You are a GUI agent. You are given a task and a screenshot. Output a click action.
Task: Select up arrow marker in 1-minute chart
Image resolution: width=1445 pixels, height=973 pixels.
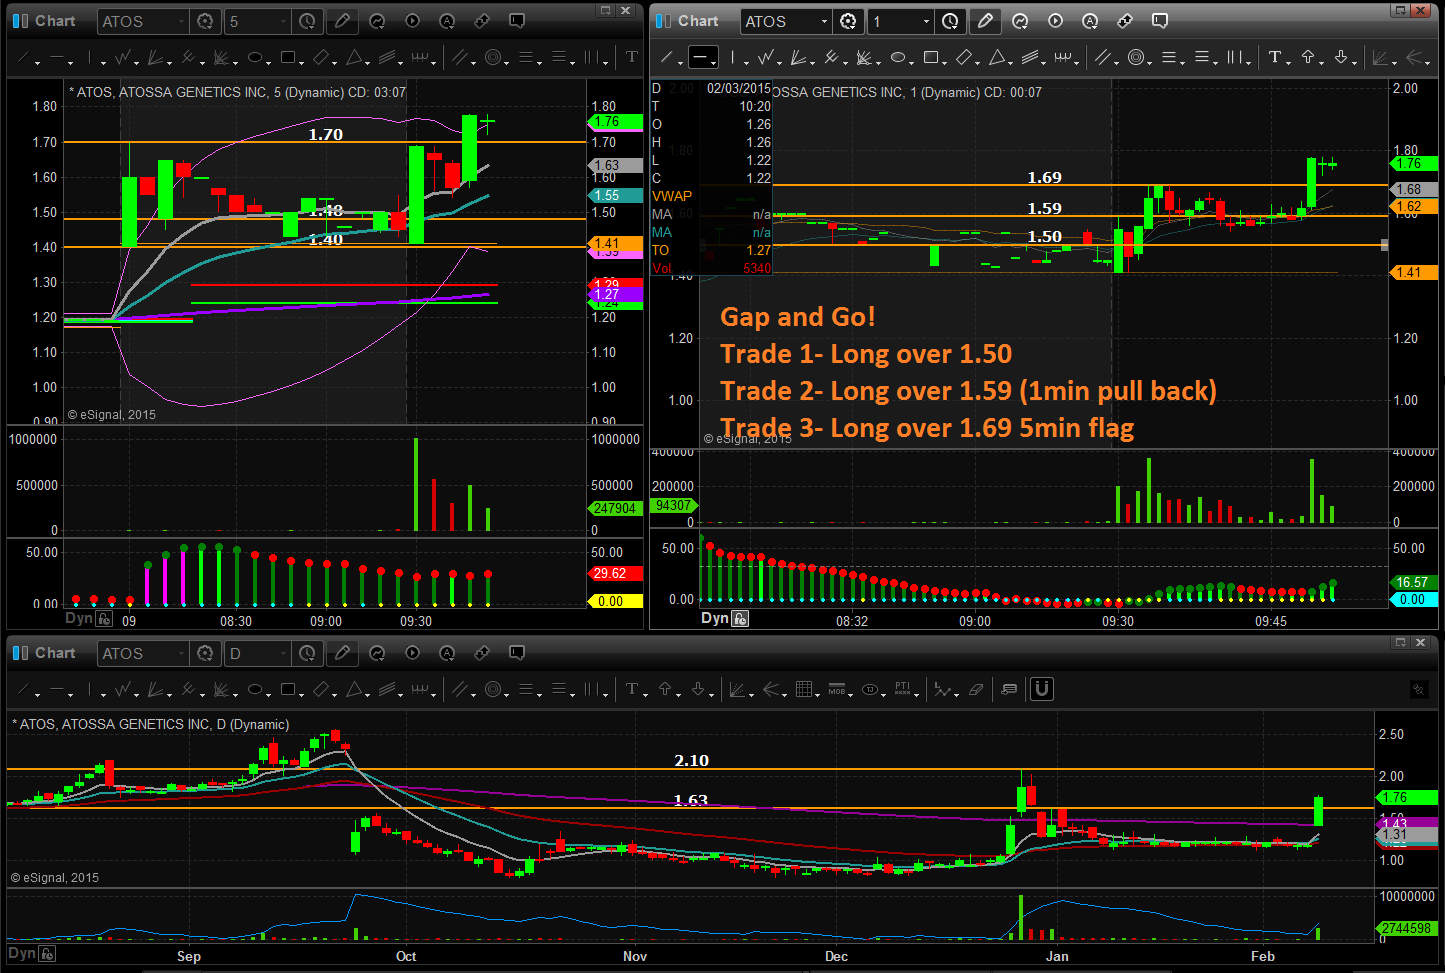point(1308,58)
